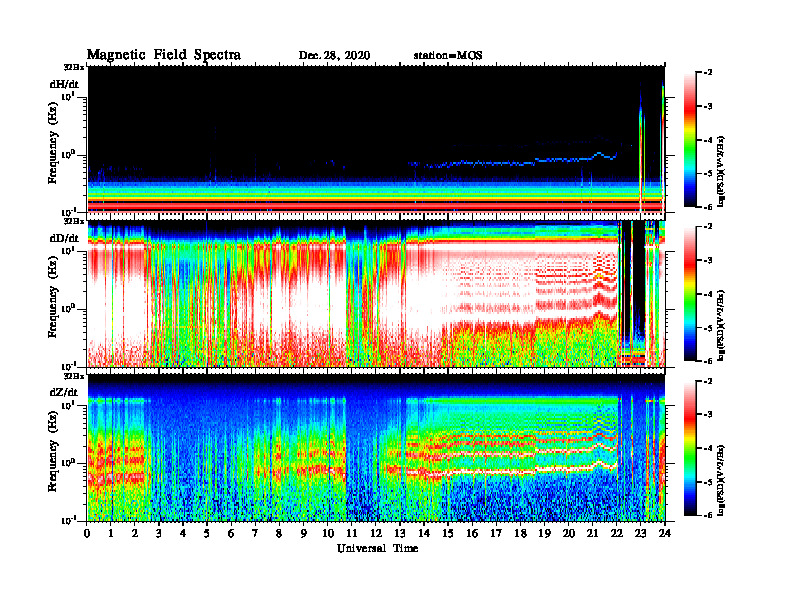This screenshot has width=792, height=612.
Task: Click the "32Hz" top tick label of dH/dt panel
Action: tap(74, 67)
